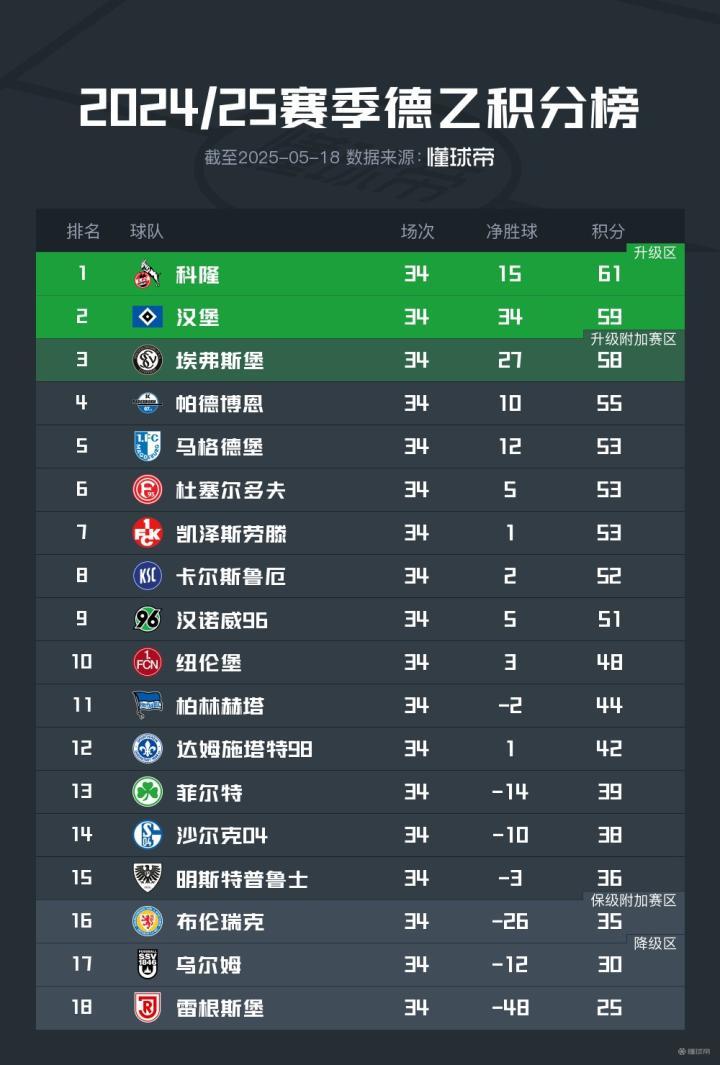The height and width of the screenshot is (1065, 720).
Task: Select the 卡尔斯鲁厄 KSC badge icon
Action: (147, 576)
